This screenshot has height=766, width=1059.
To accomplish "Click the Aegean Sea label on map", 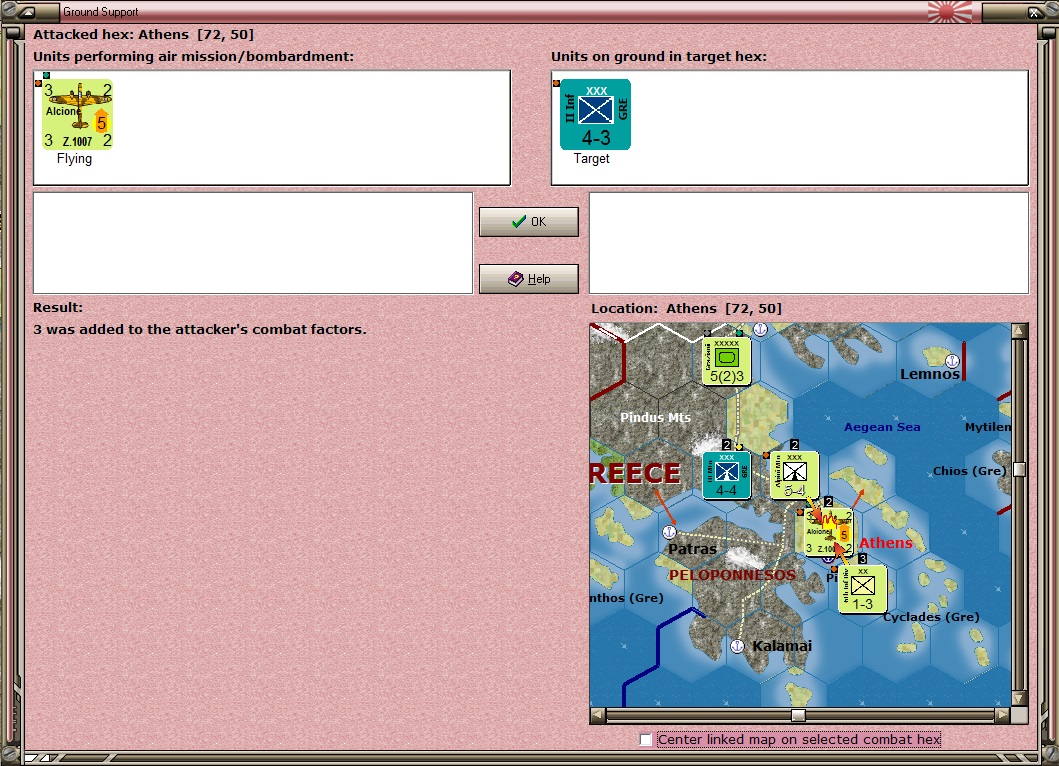I will [x=882, y=427].
